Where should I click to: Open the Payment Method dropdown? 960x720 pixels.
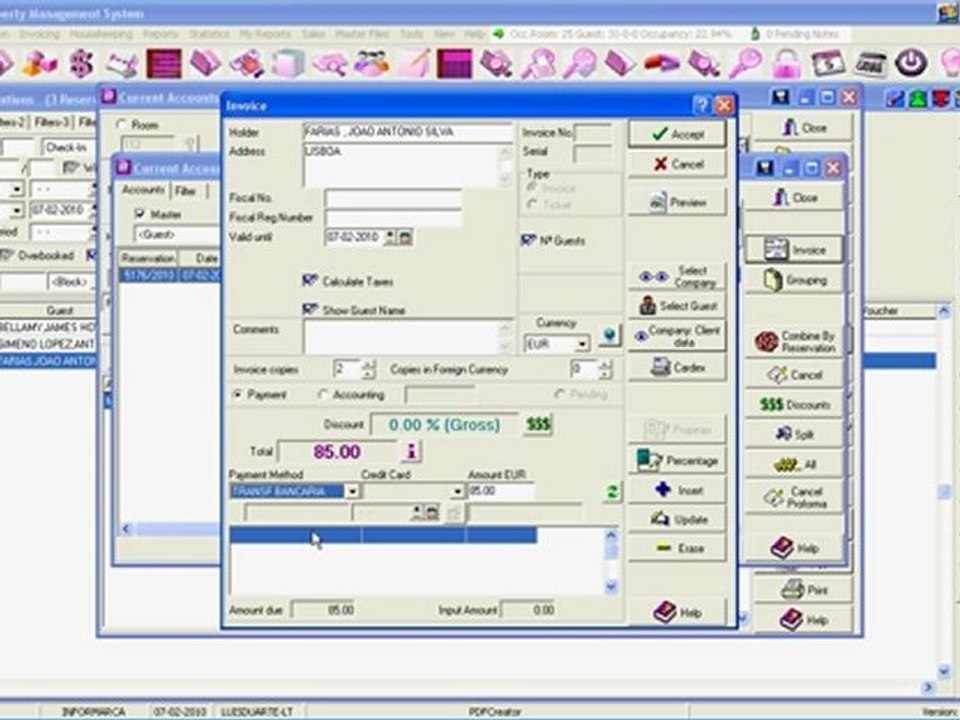coord(352,492)
